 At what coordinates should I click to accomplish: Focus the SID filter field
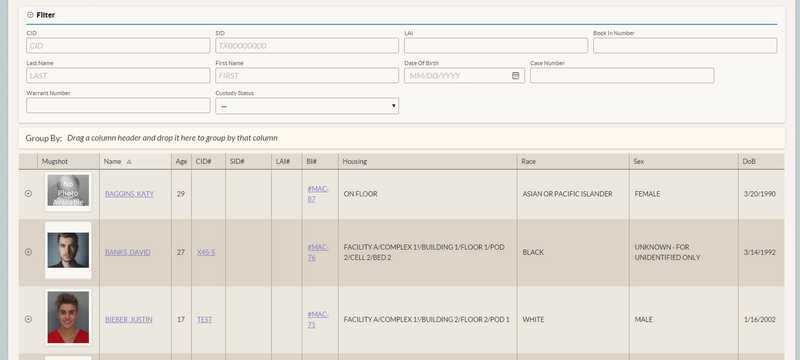(307, 45)
